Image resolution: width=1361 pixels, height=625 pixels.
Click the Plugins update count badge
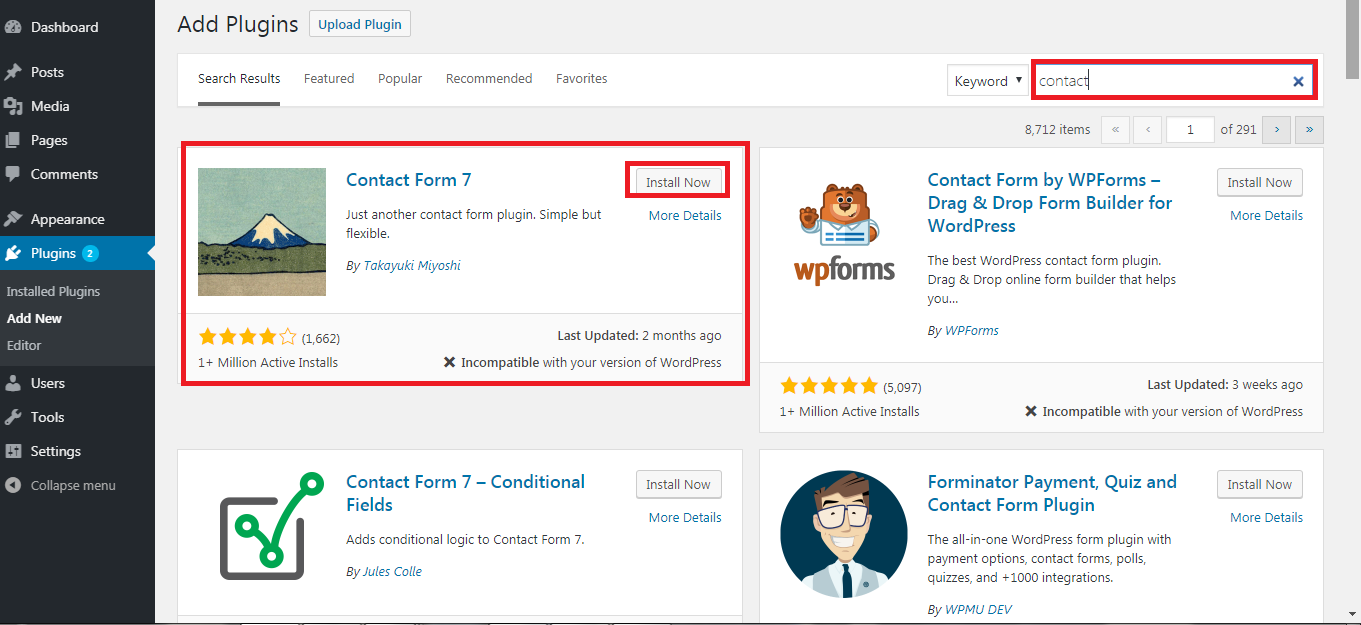[x=90, y=253]
